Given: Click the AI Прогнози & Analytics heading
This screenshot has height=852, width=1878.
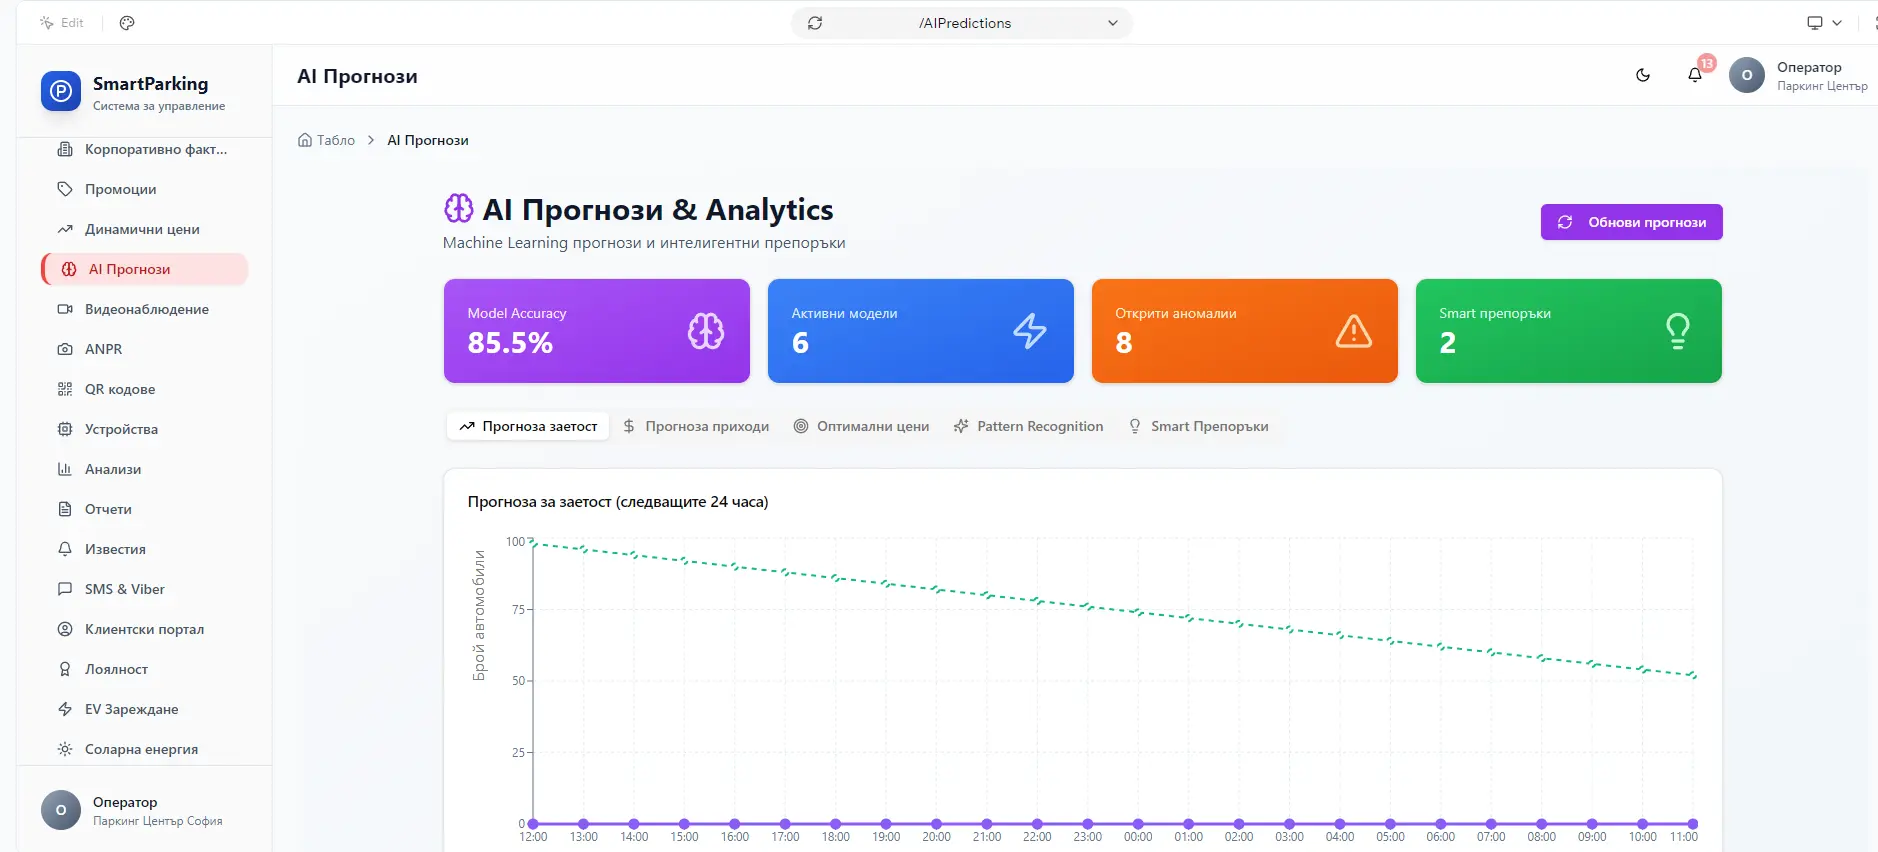Looking at the screenshot, I should (658, 210).
